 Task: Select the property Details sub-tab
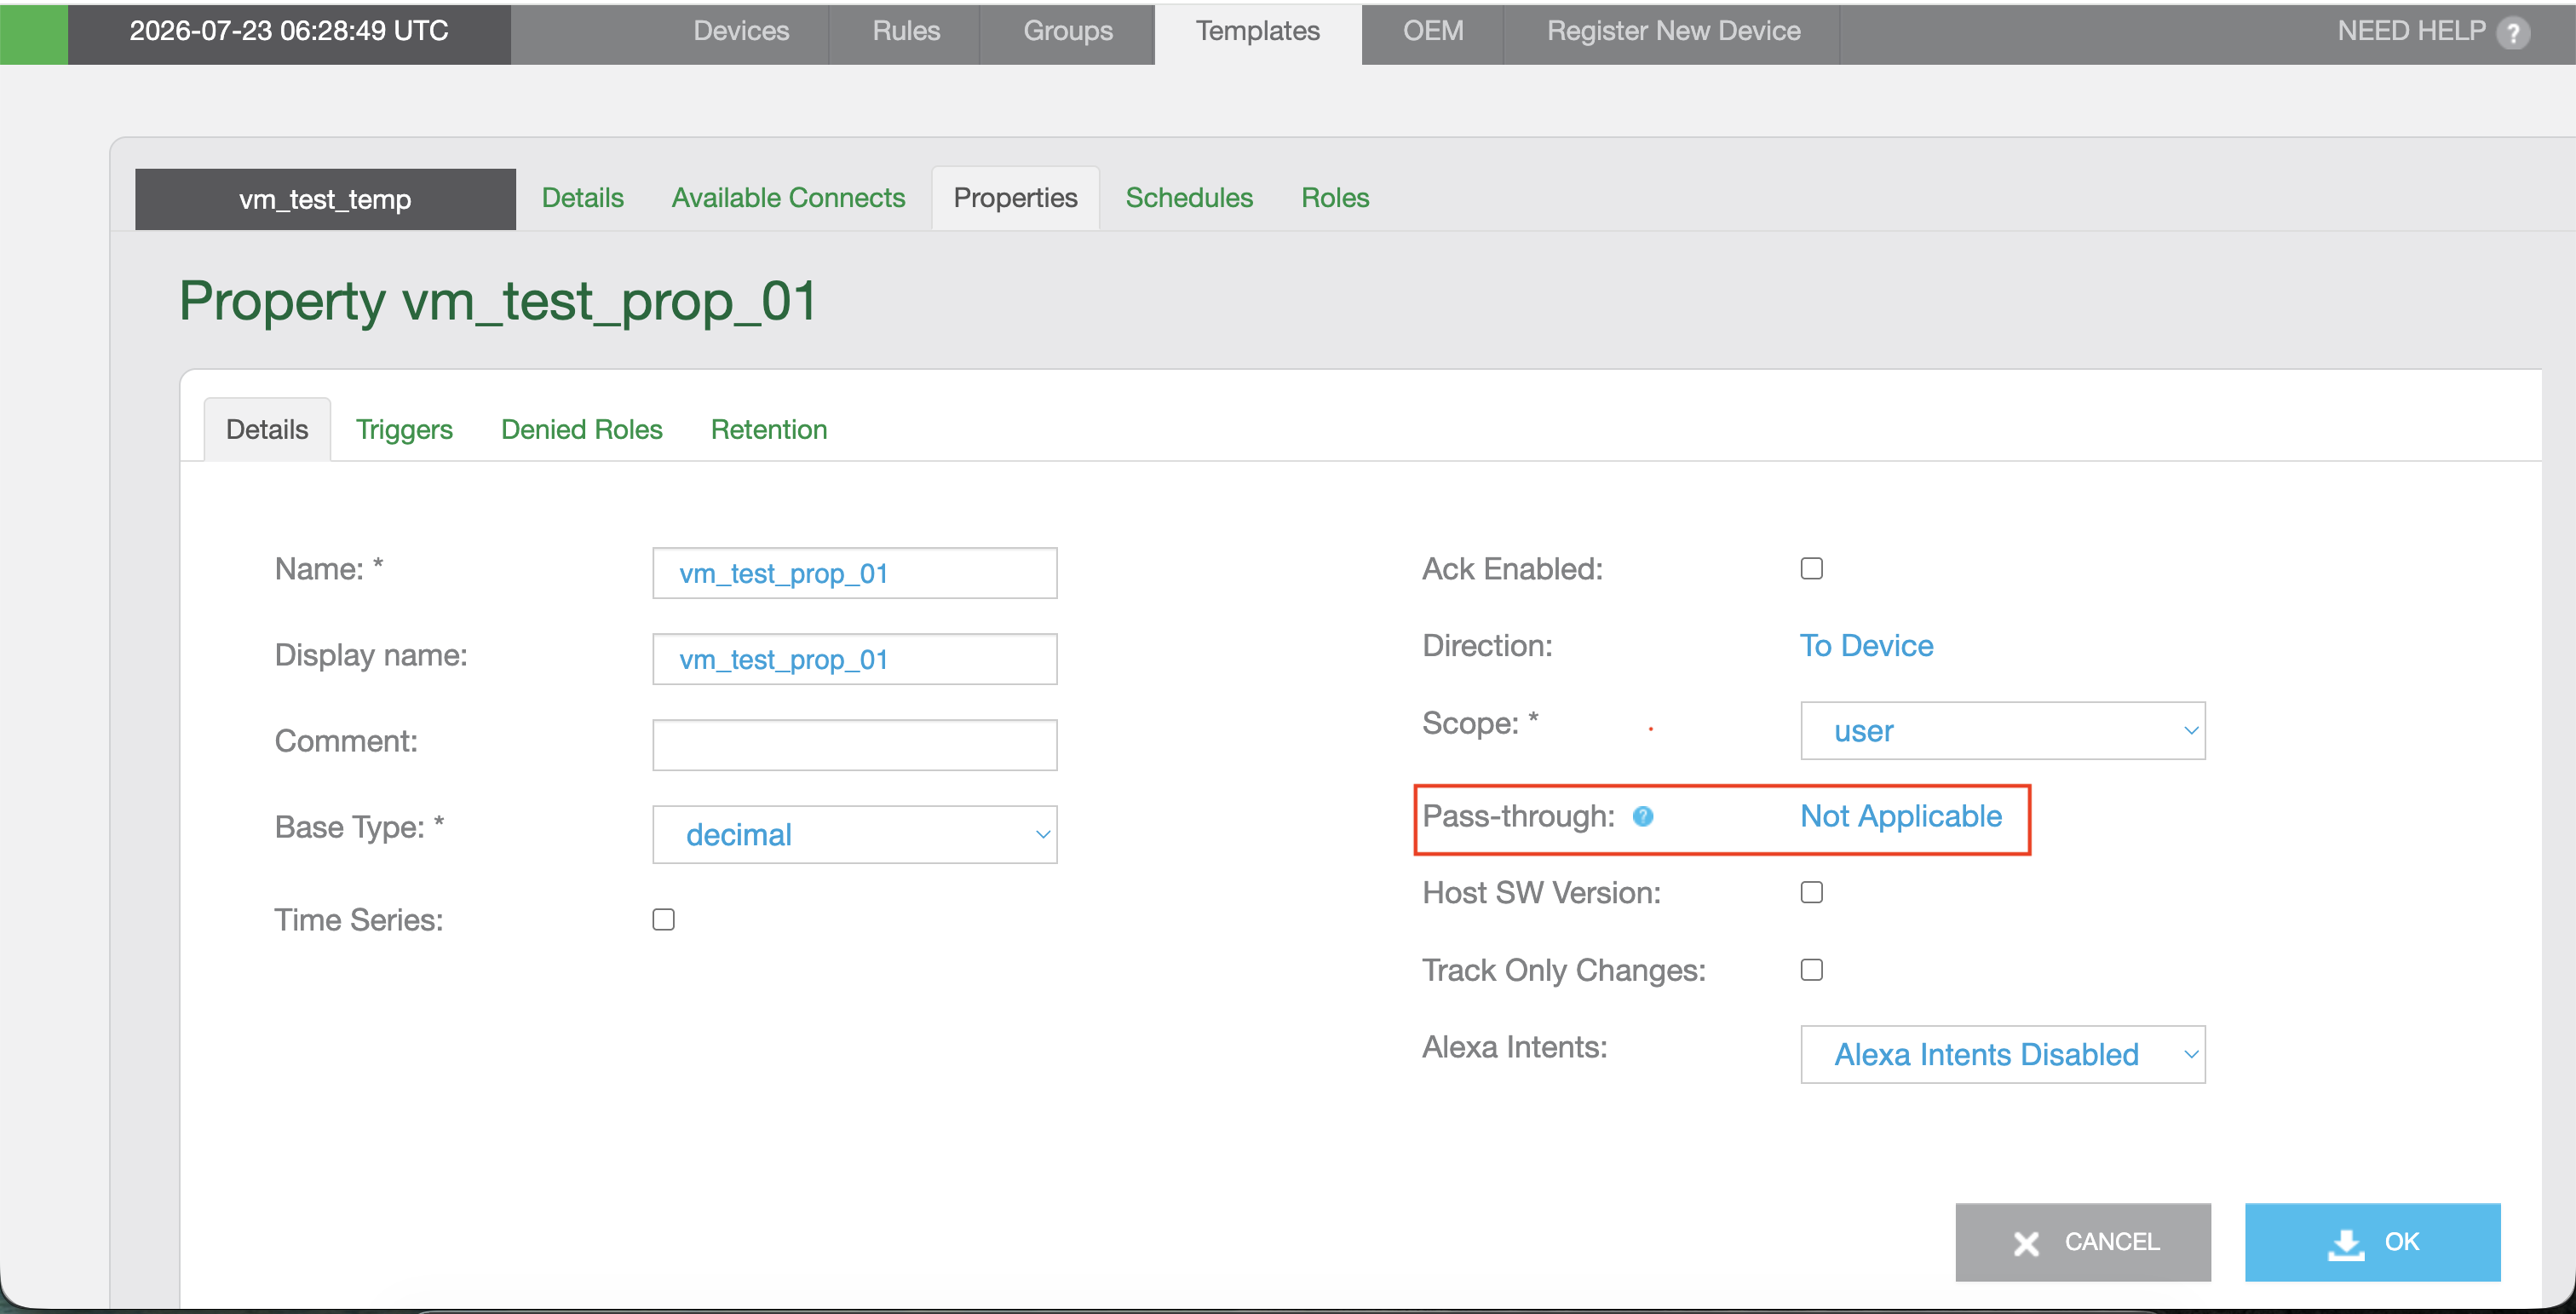coord(267,430)
